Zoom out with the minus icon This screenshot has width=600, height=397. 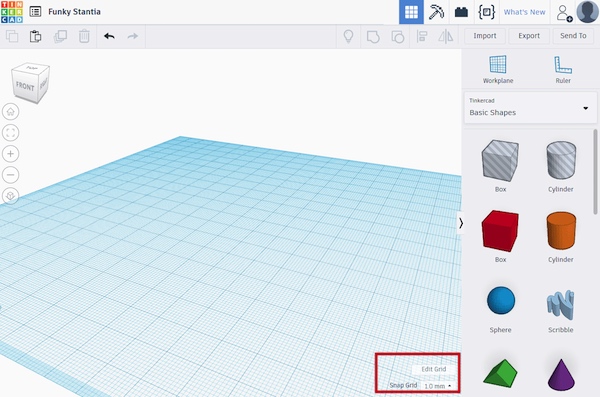coord(11,175)
